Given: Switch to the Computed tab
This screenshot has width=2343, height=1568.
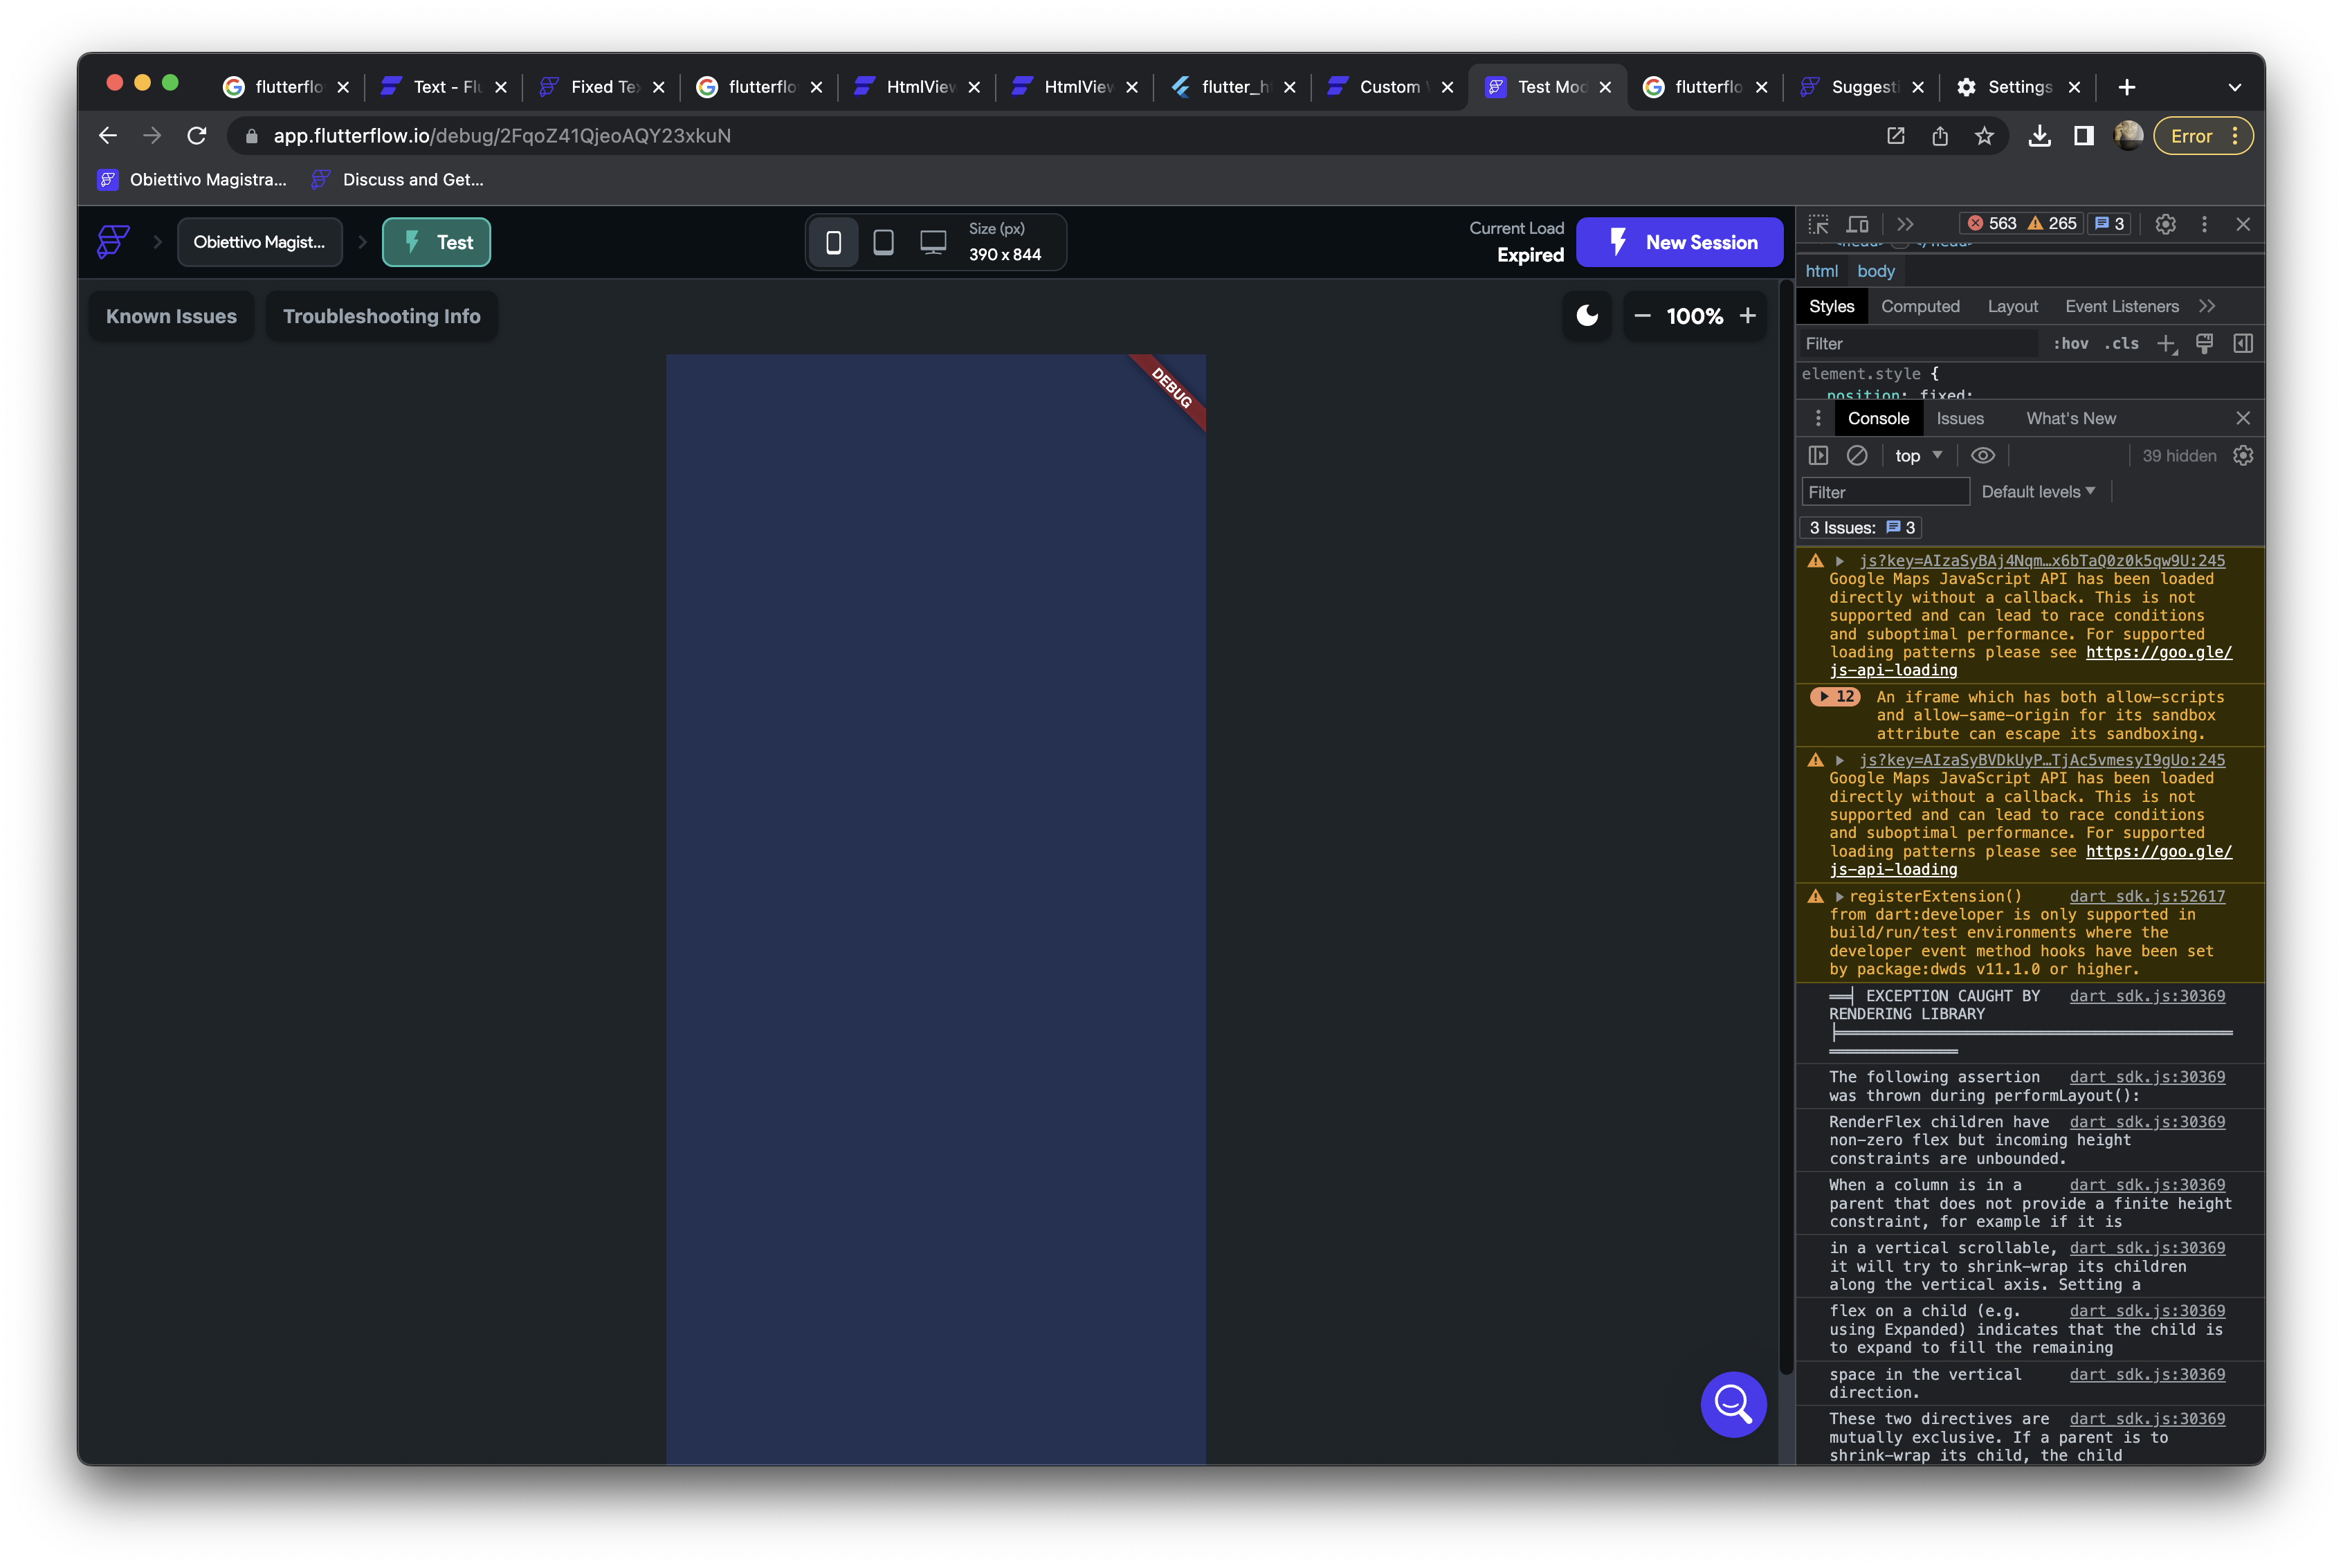Looking at the screenshot, I should tap(1920, 306).
